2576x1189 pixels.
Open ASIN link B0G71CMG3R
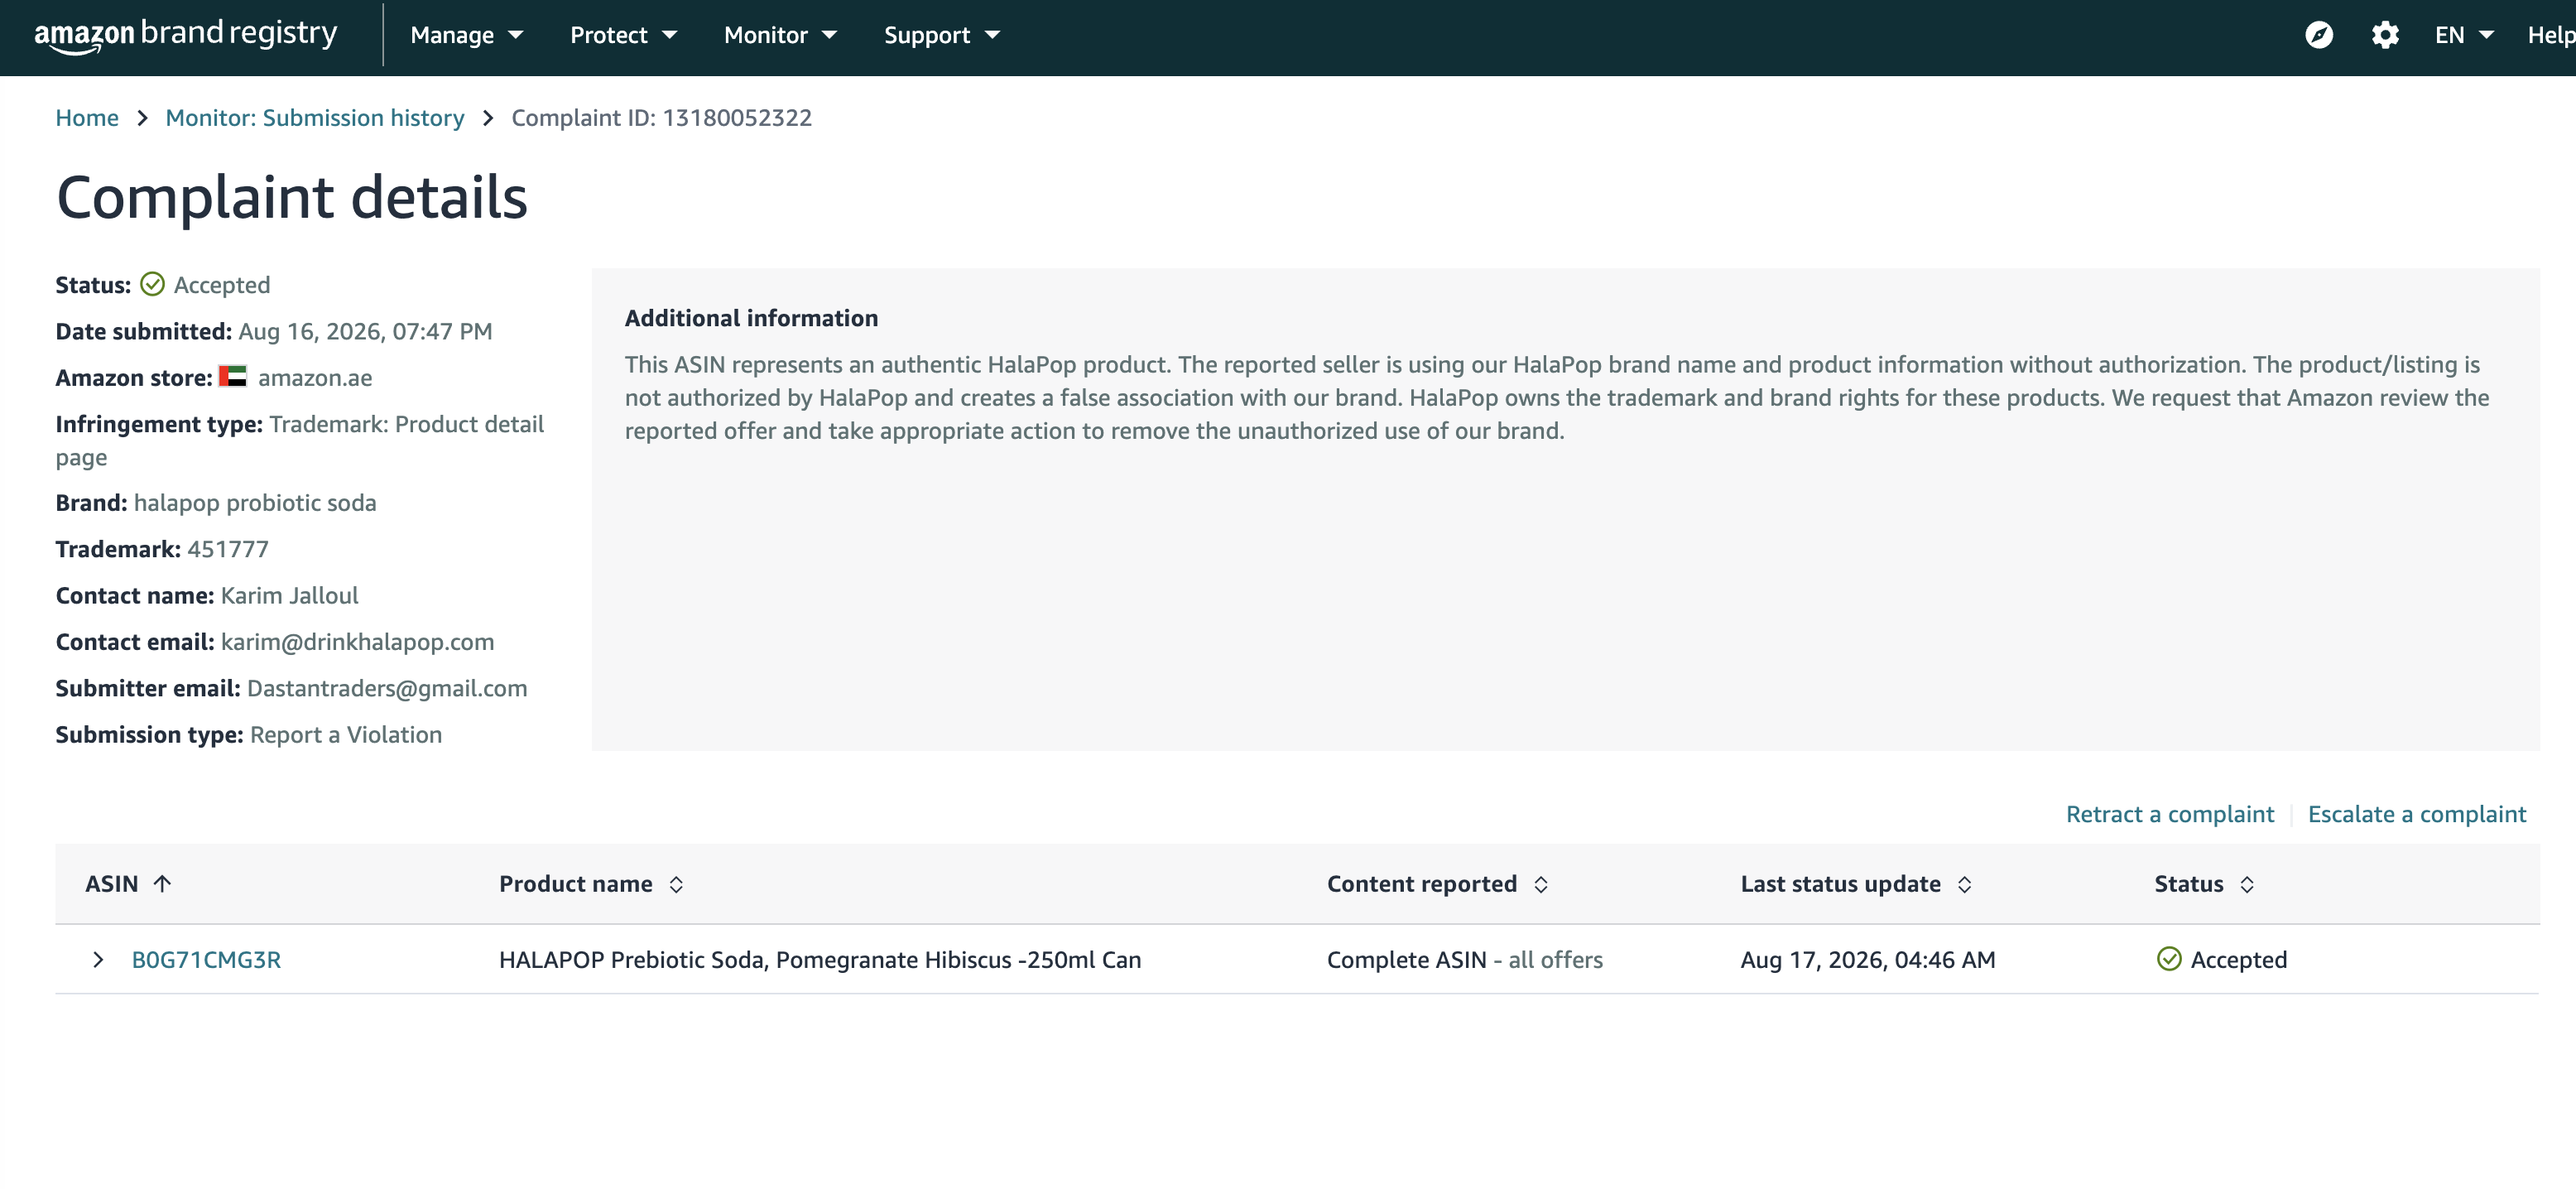coord(206,959)
